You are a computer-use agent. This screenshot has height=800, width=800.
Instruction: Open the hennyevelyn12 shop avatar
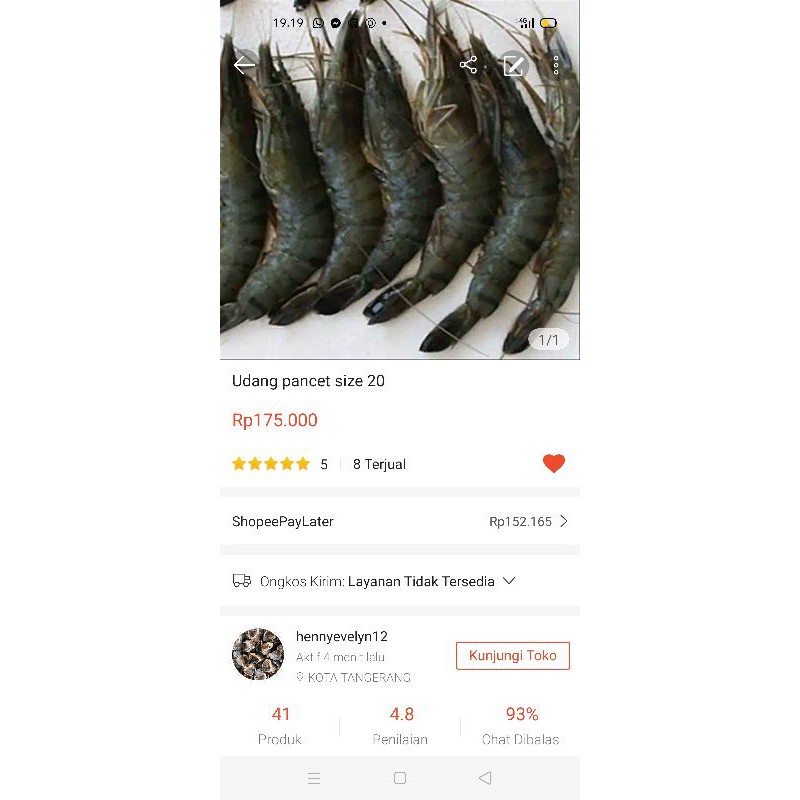(258, 655)
